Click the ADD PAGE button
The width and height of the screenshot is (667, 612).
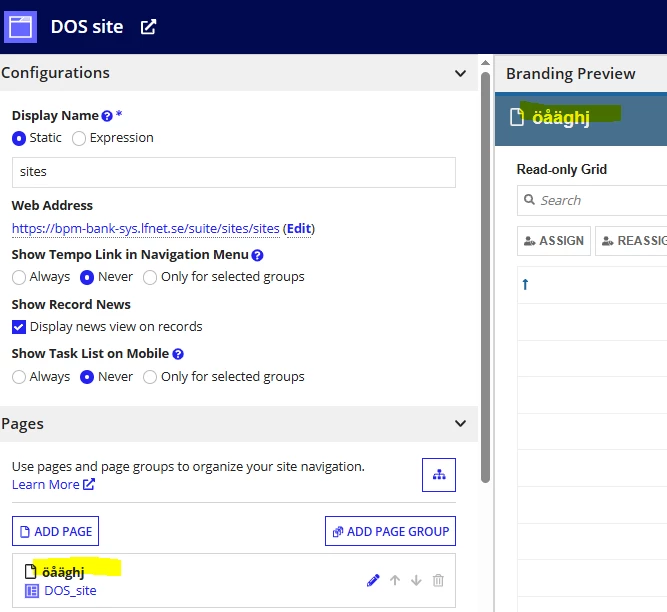[x=55, y=531]
